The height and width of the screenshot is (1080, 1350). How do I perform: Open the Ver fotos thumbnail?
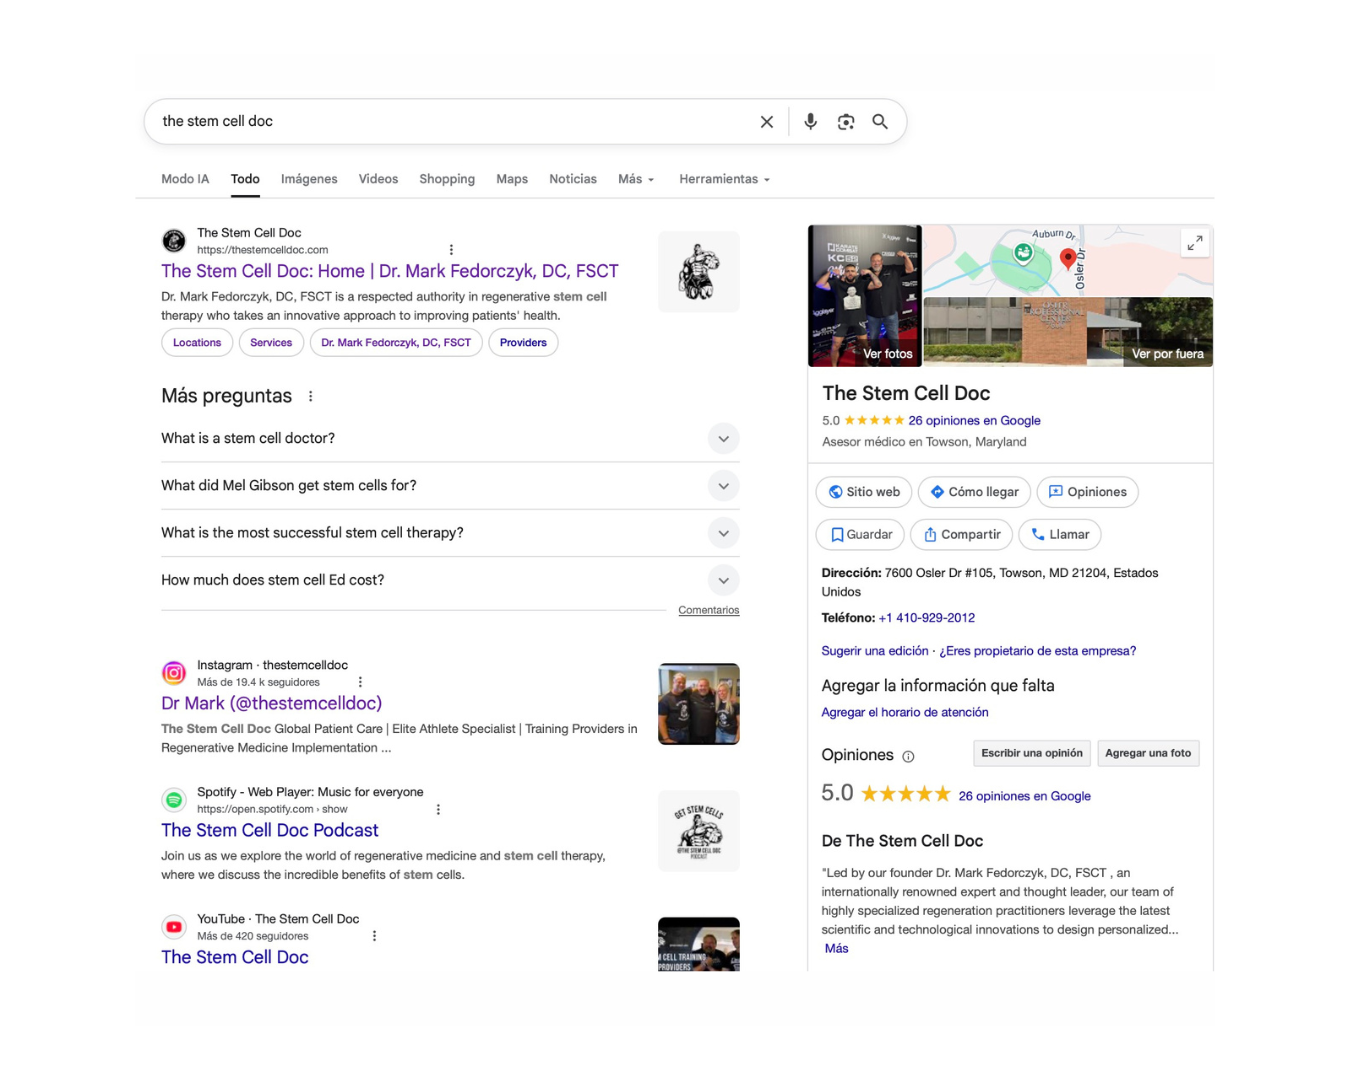[x=865, y=296]
